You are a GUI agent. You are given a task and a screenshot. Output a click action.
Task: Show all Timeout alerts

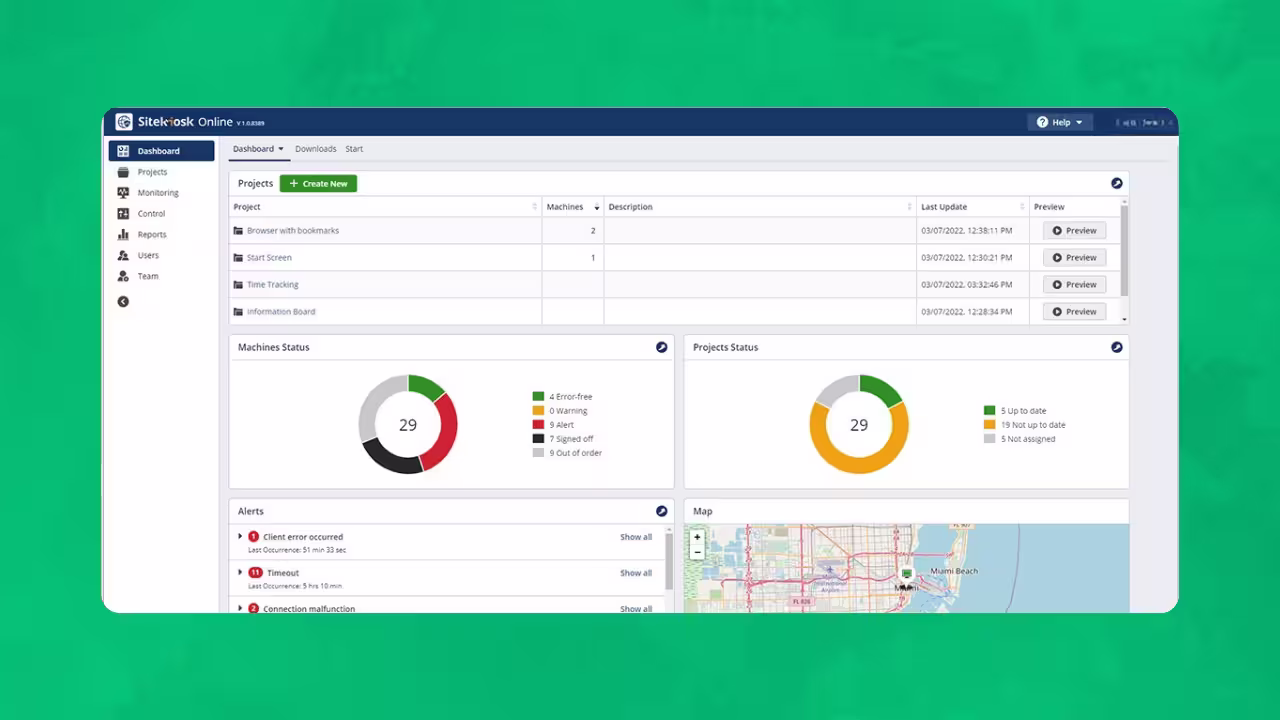tap(636, 573)
